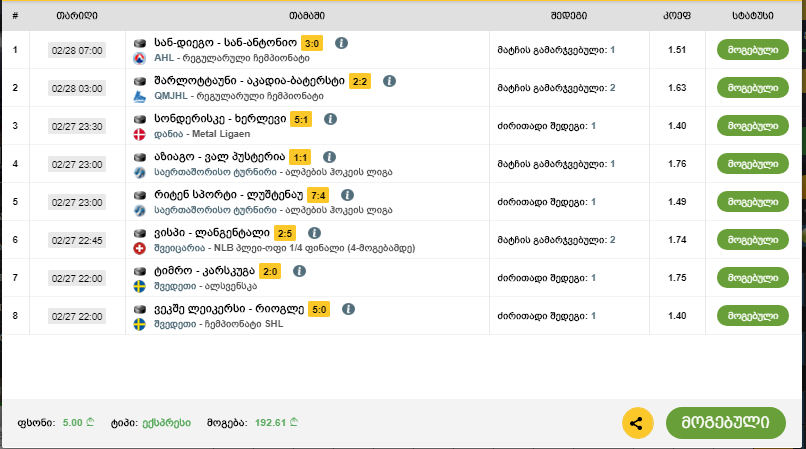The image size is (806, 449).
Task: Click the 2:2 score badge
Action: [x=360, y=82]
